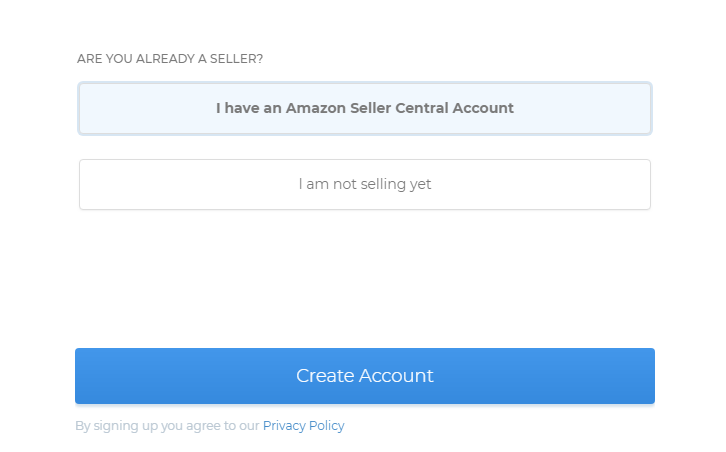Screen dimensions: 726x452
Task: Read the Privacy Policy via its hyperlink
Action: (x=303, y=426)
